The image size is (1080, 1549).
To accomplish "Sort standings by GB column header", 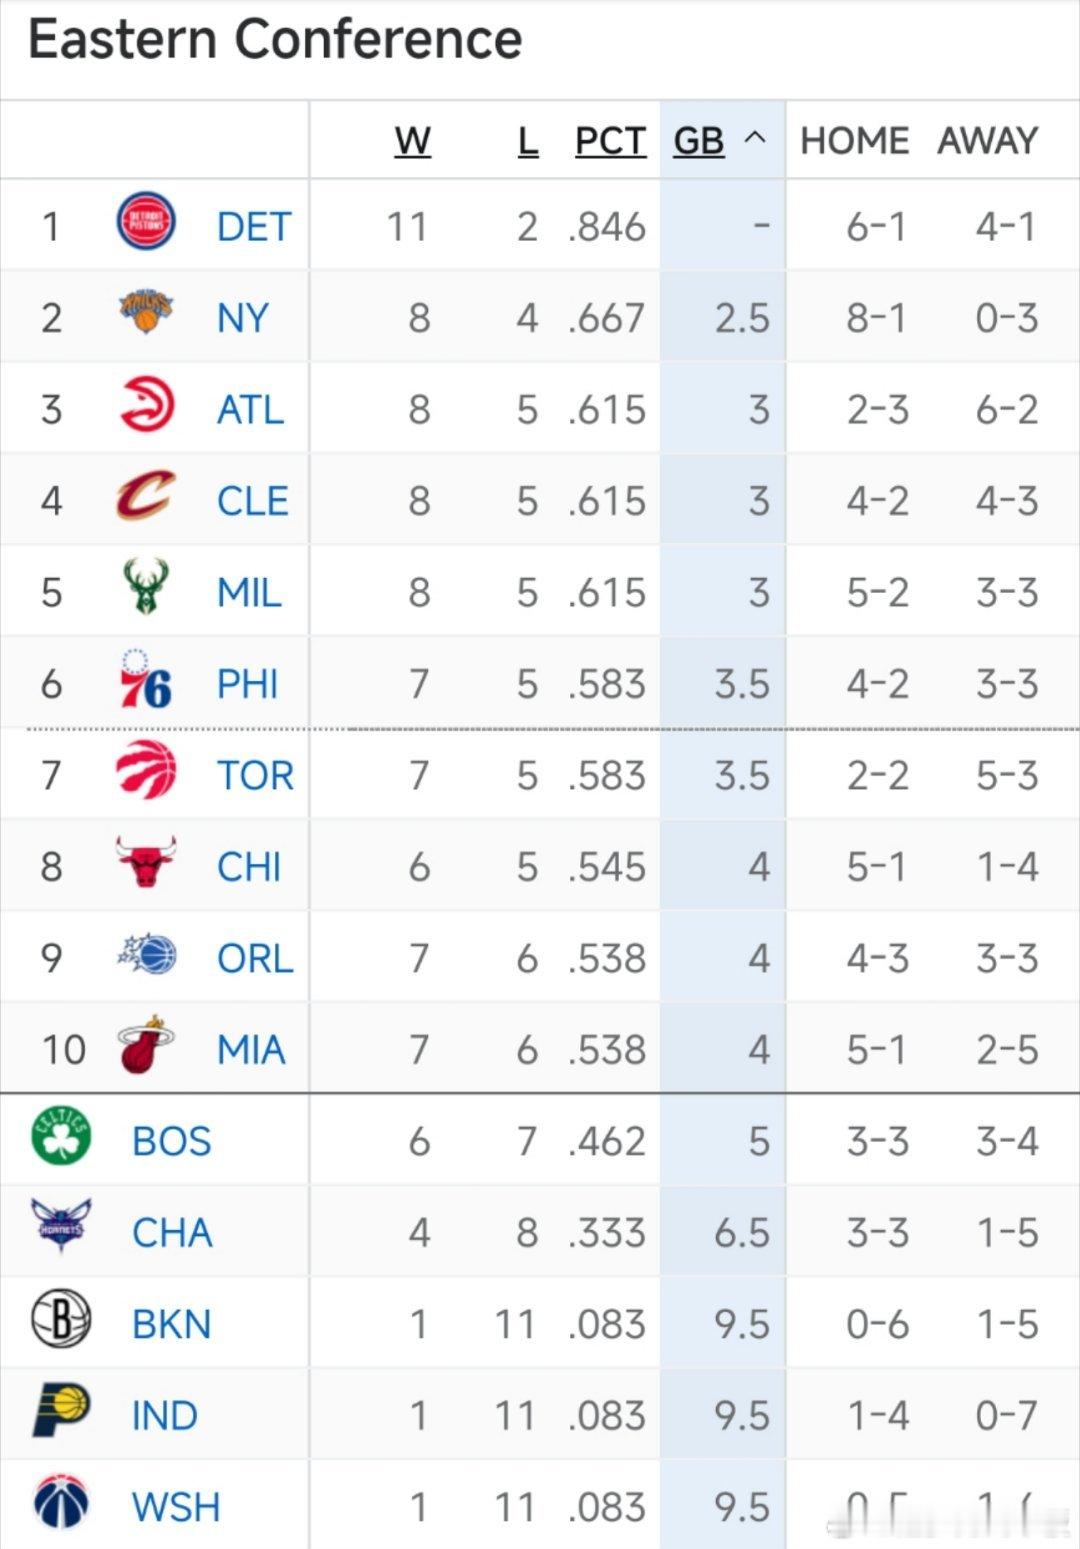I will [698, 141].
